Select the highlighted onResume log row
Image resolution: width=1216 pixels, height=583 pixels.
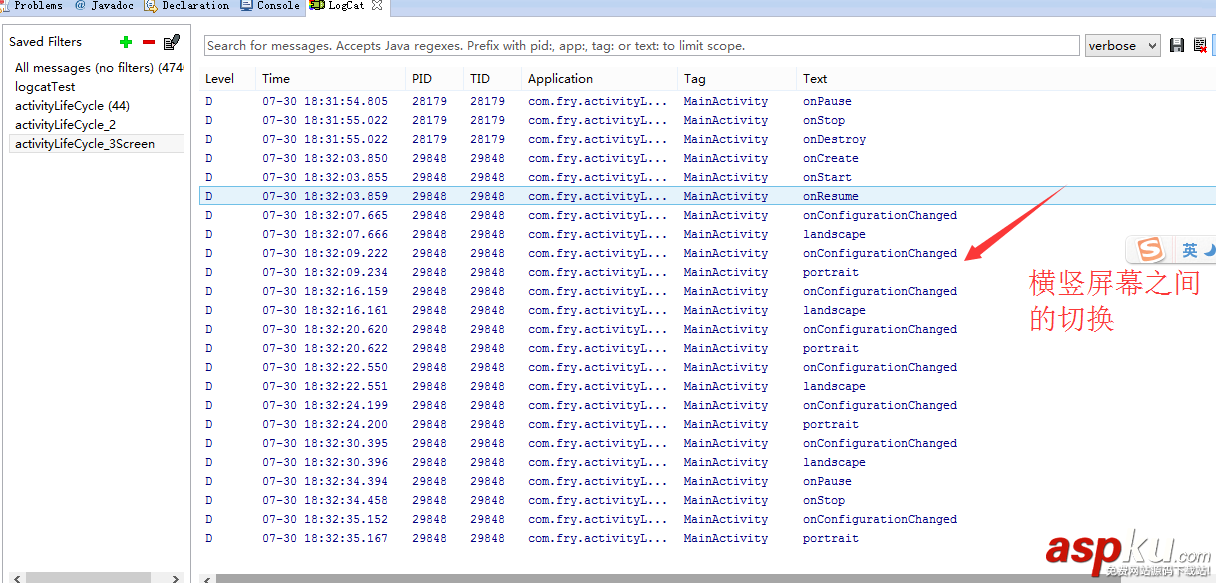(x=708, y=196)
